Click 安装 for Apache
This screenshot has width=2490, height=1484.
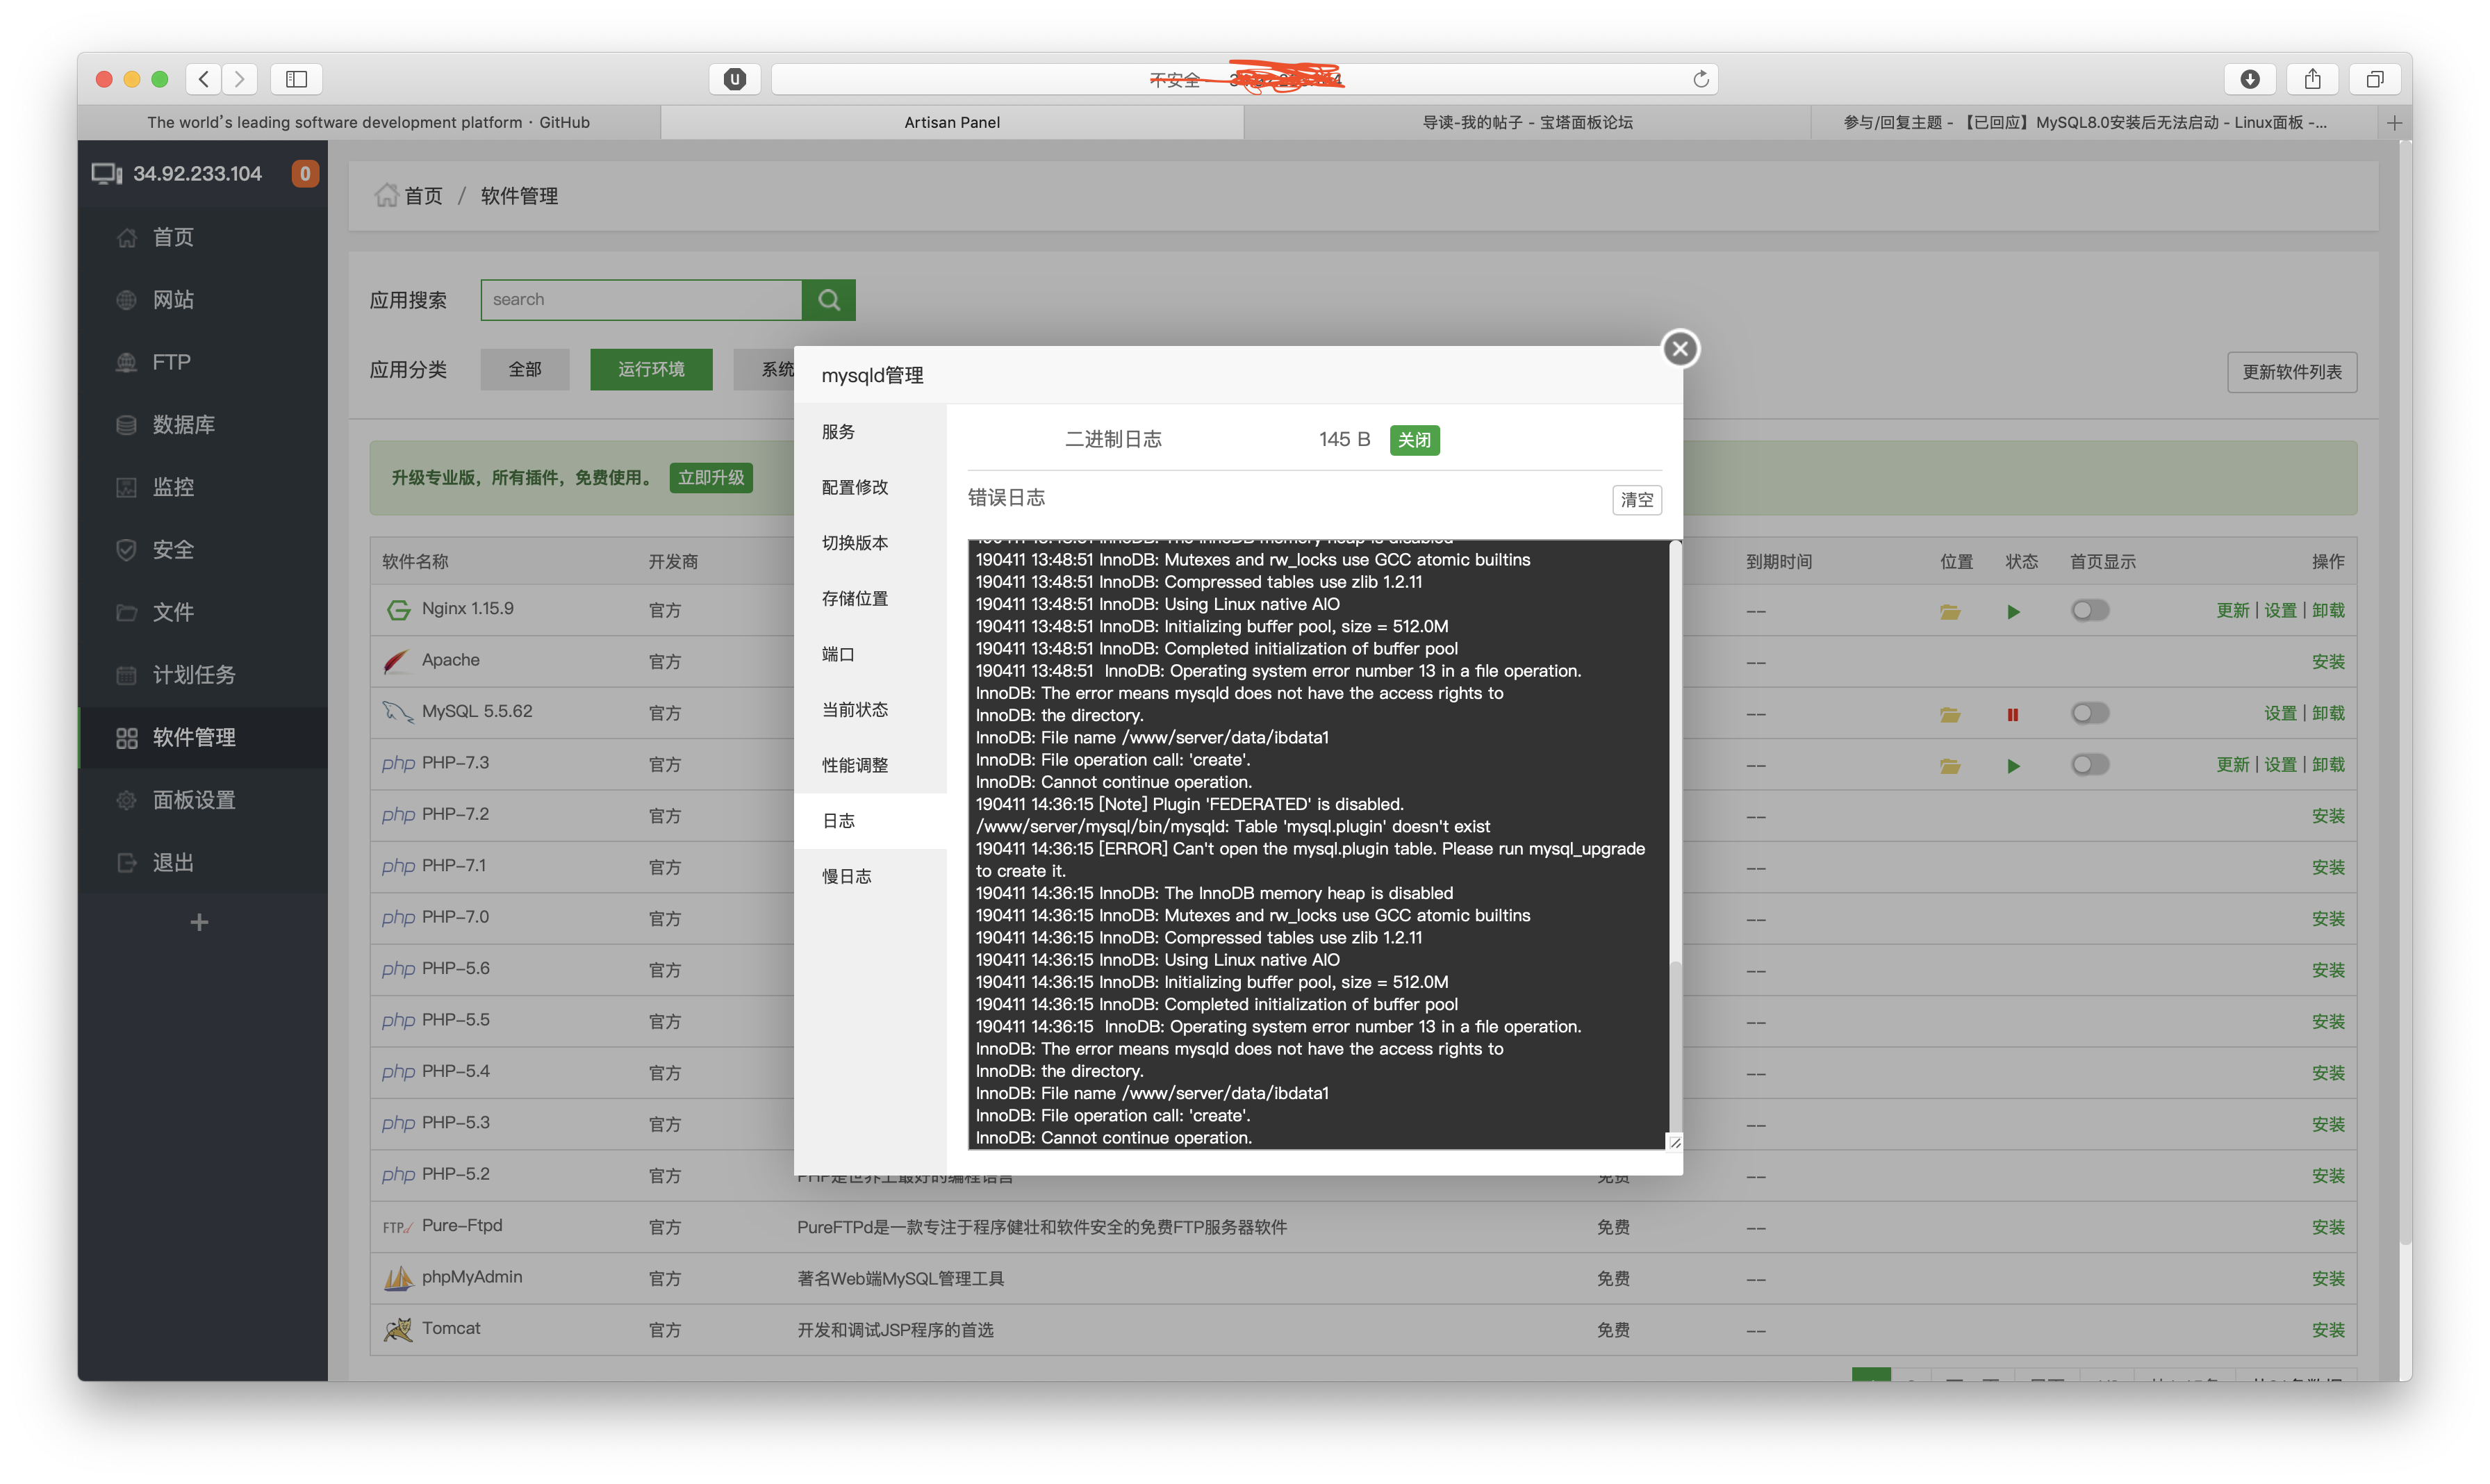2327,662
